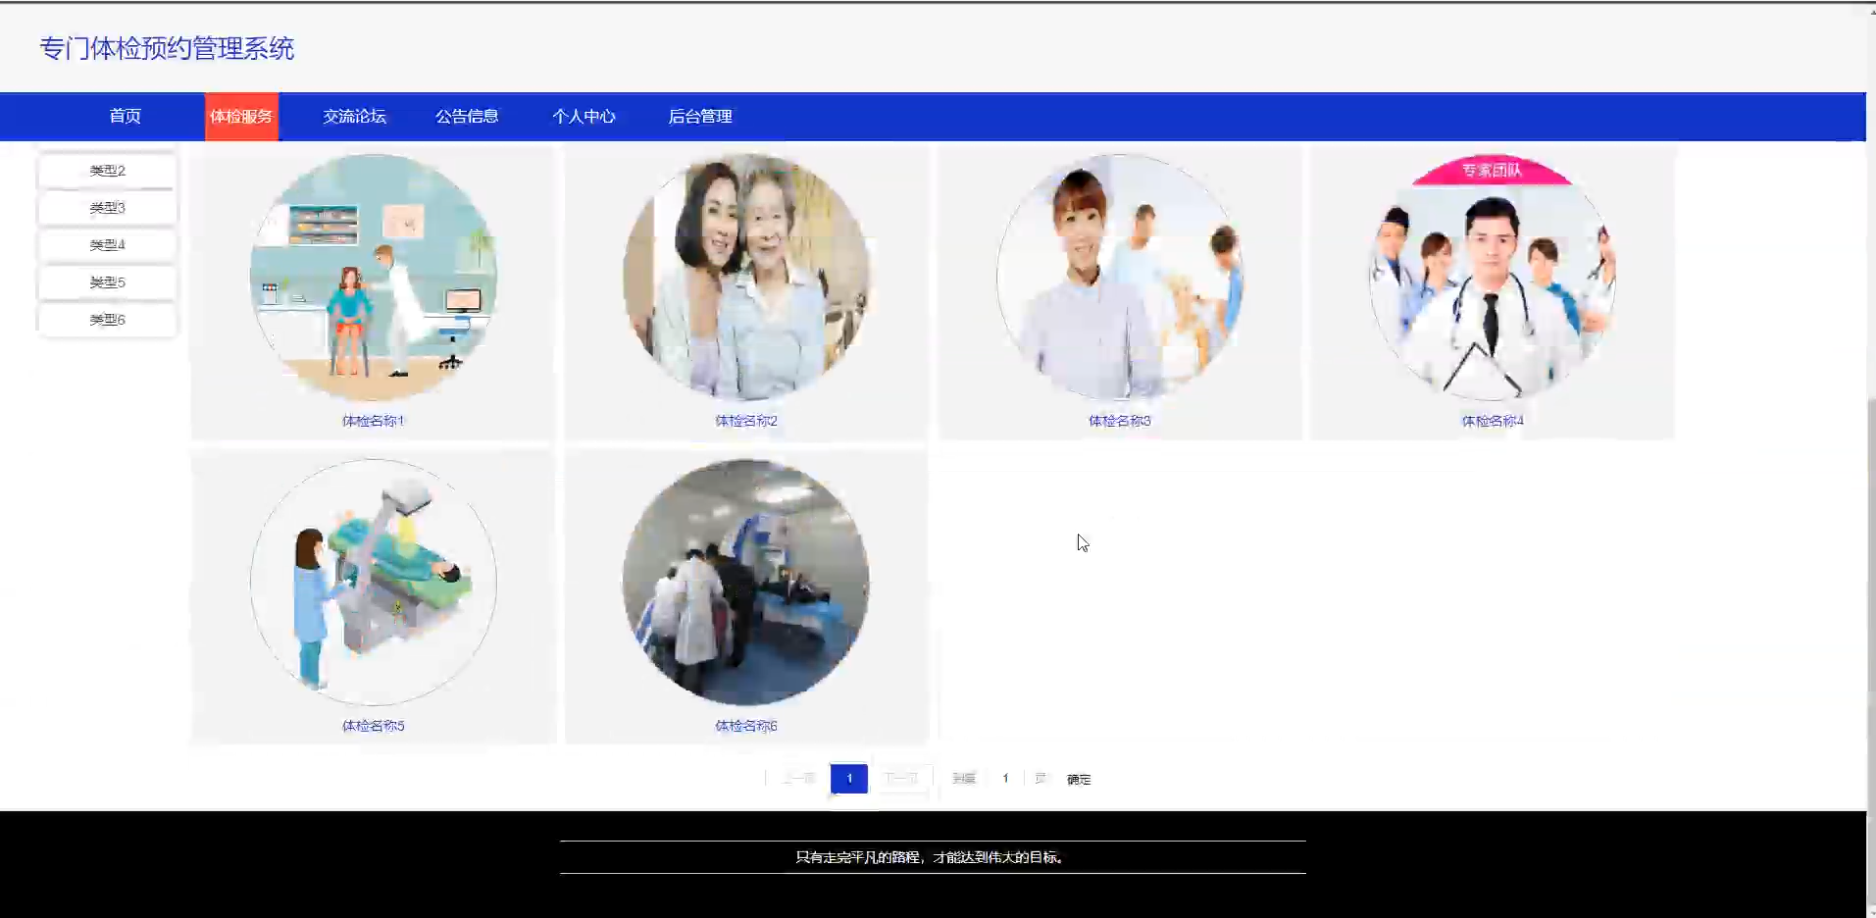Click the 确定 pagination confirm button
This screenshot has height=918, width=1876.
(1079, 779)
